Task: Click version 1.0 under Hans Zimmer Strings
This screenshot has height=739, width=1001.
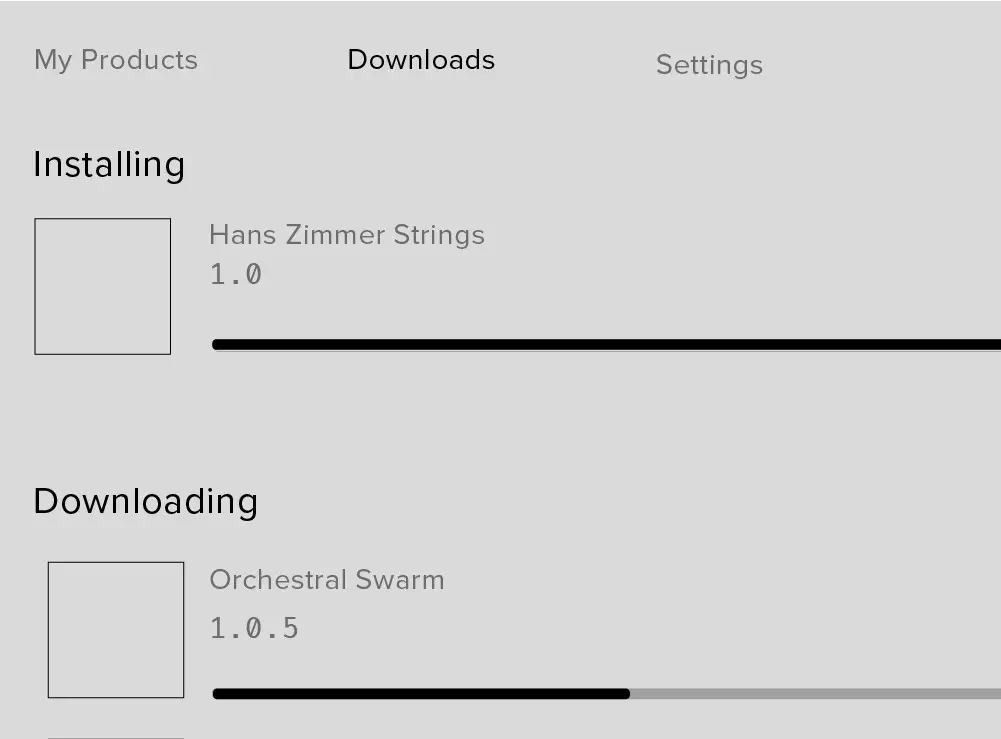Action: [236, 274]
